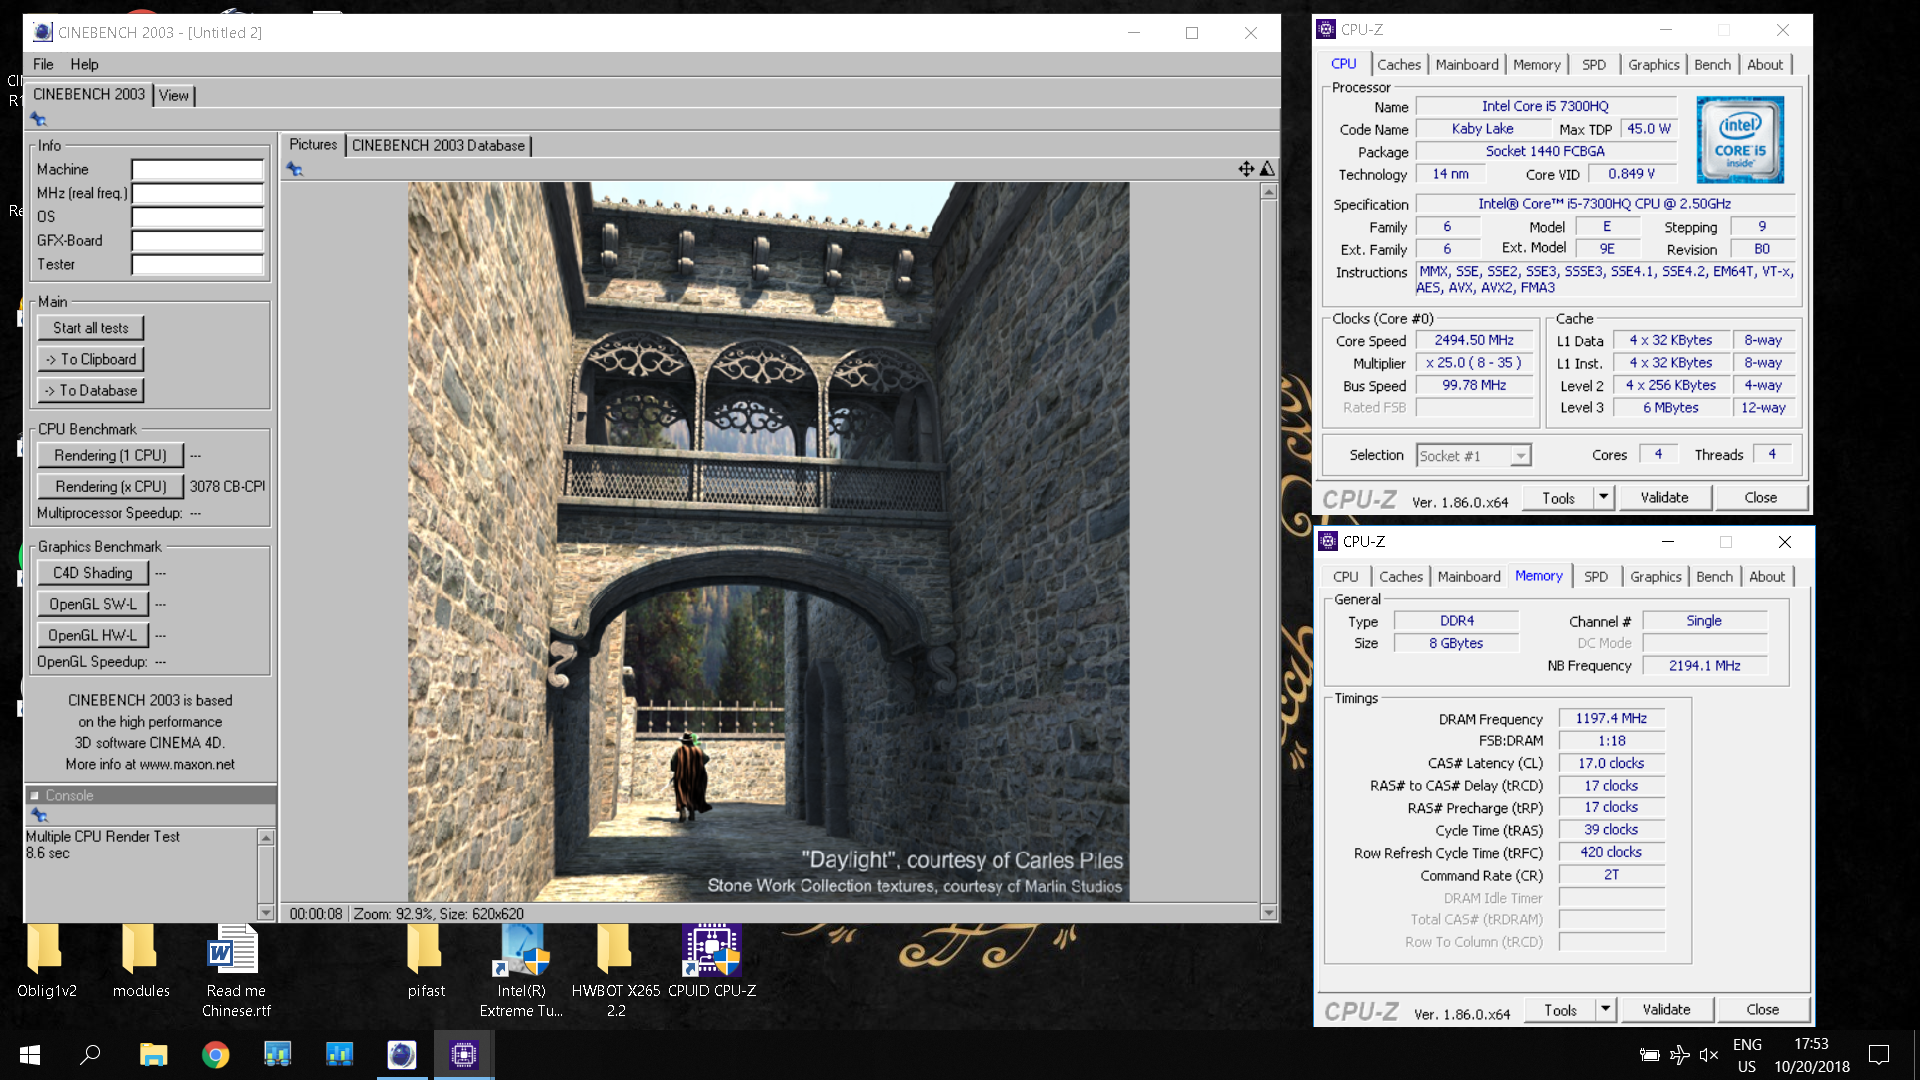Open taskbar search icon
This screenshot has height=1080, width=1920.
click(90, 1055)
